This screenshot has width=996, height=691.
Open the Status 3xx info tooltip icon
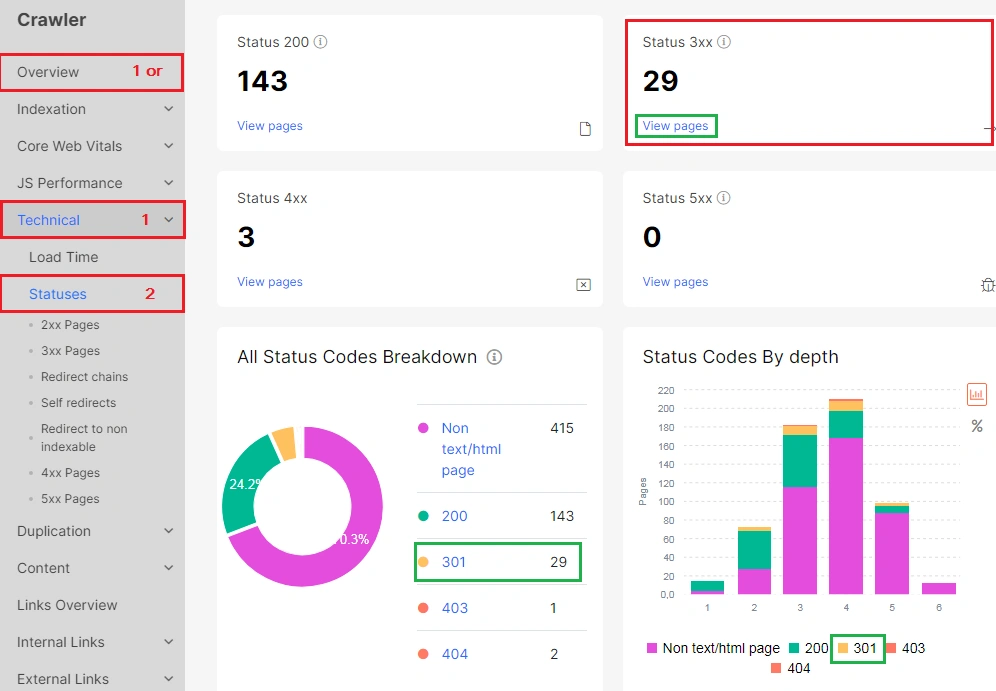[726, 42]
